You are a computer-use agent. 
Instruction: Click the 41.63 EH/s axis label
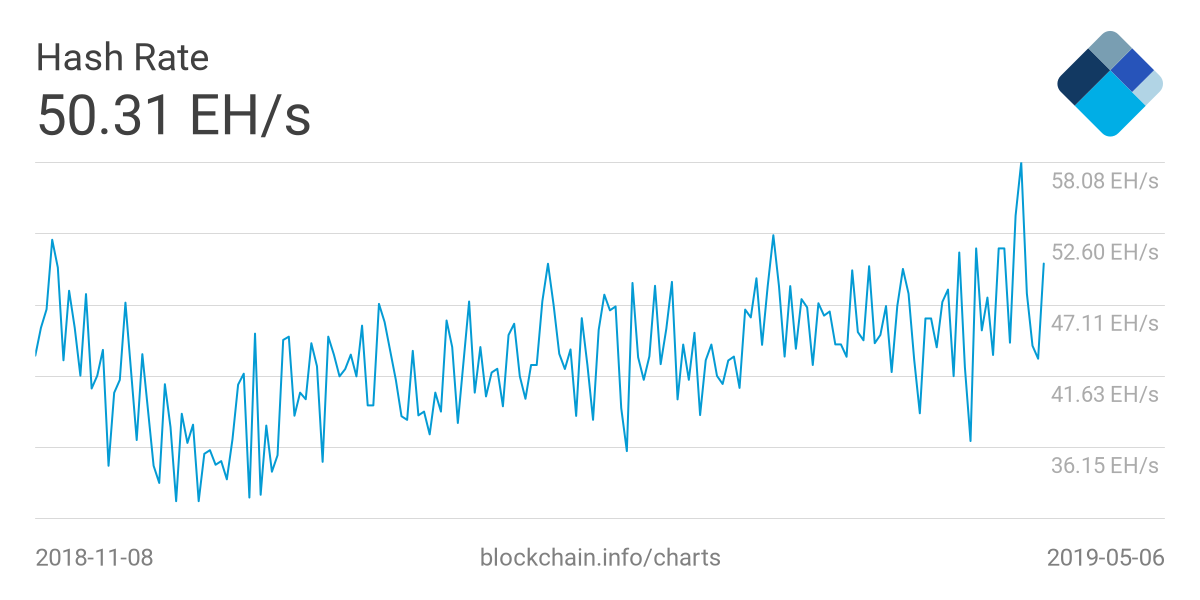click(1104, 394)
